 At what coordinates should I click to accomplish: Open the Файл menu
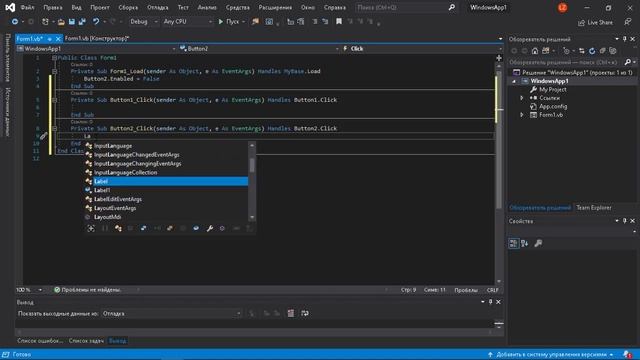click(x=27, y=7)
